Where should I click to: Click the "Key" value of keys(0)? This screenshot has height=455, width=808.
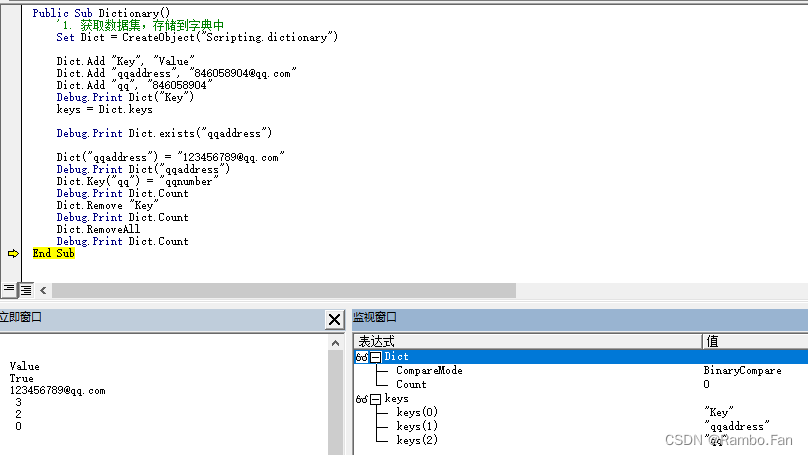pyautogui.click(x=719, y=412)
